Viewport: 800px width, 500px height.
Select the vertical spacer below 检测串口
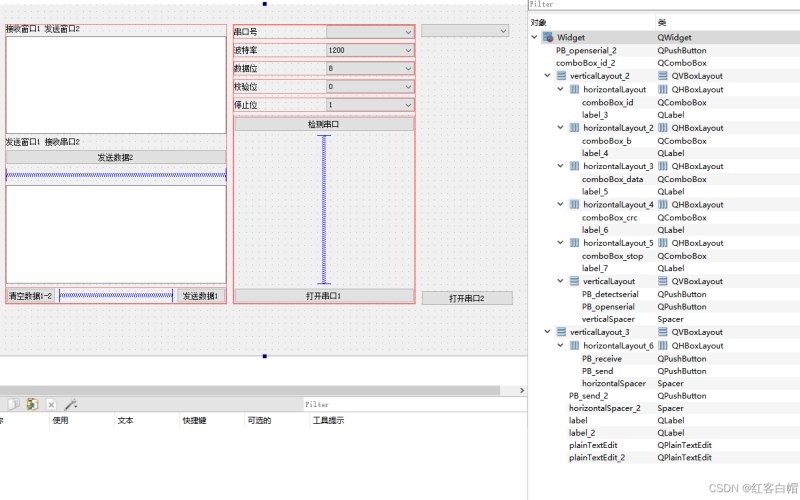(x=324, y=210)
